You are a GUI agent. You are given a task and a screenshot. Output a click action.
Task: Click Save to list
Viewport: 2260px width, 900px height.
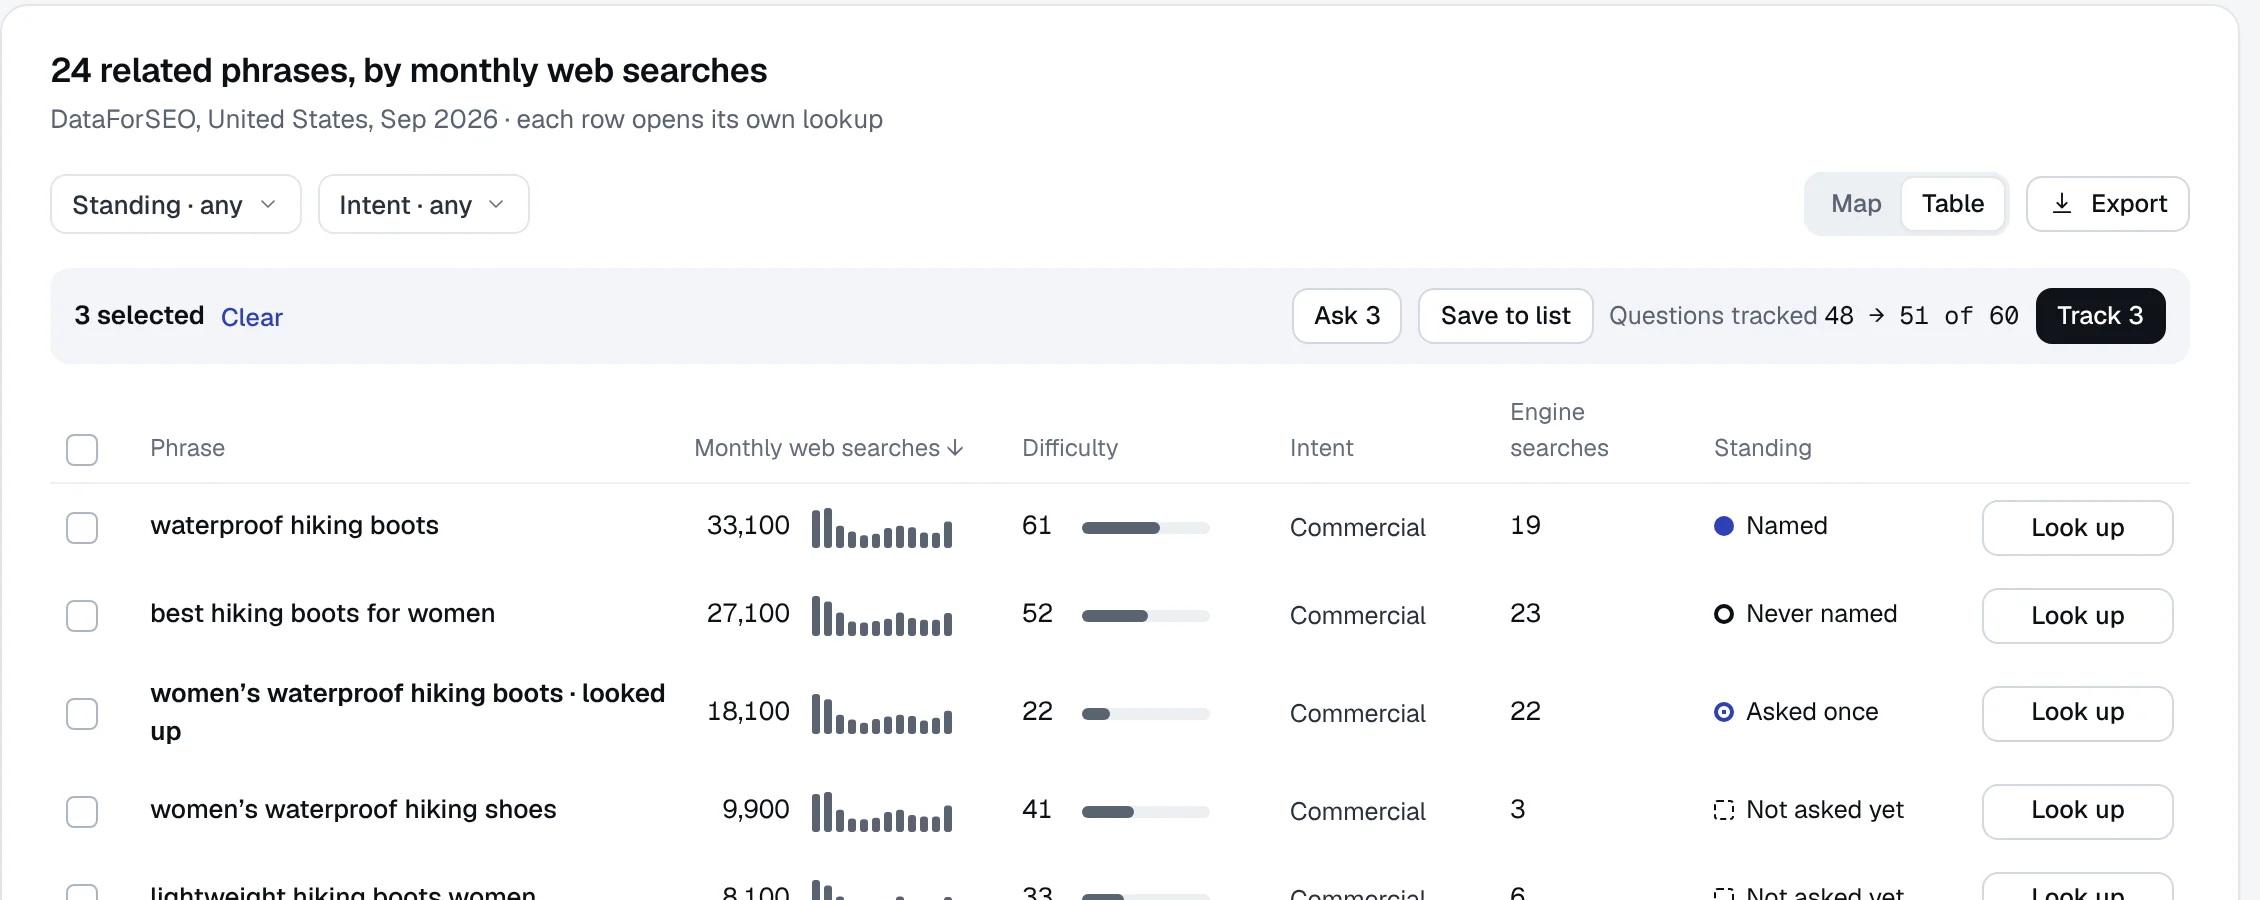[1505, 316]
